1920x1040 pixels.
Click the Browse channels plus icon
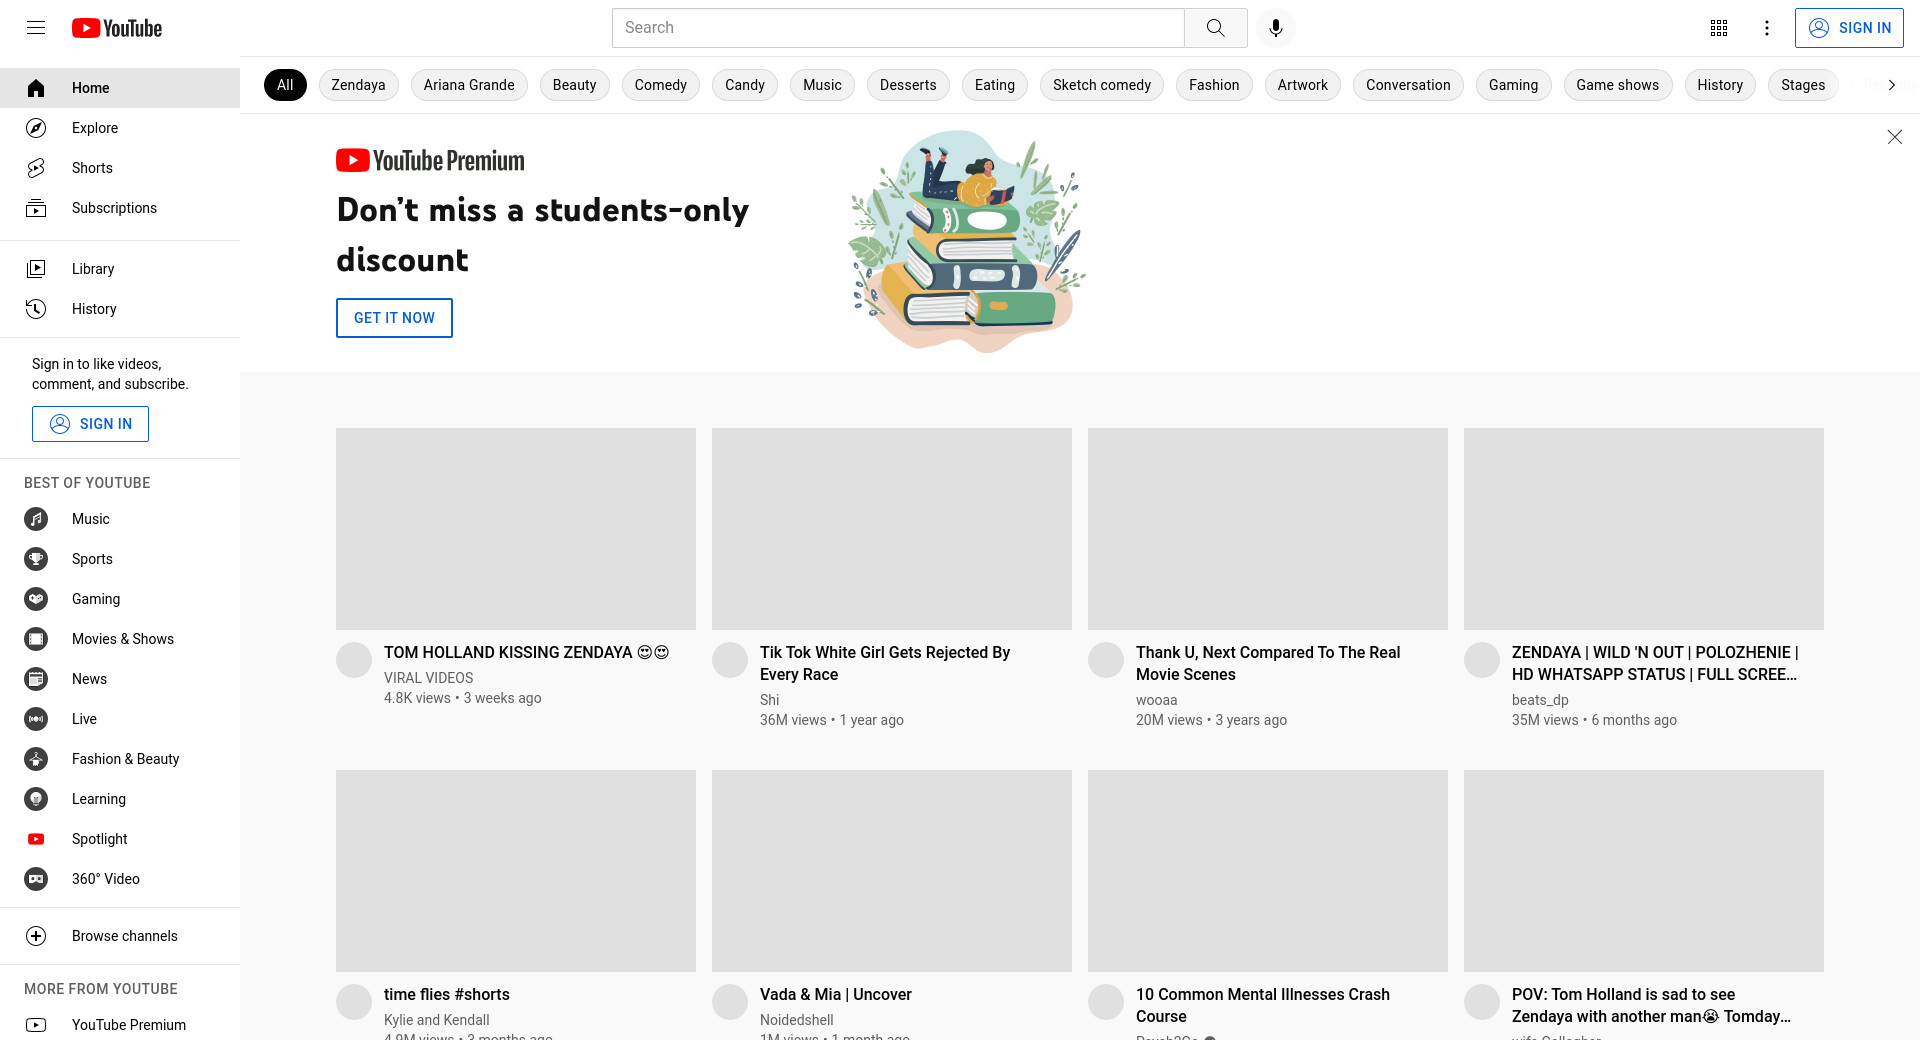click(x=36, y=936)
